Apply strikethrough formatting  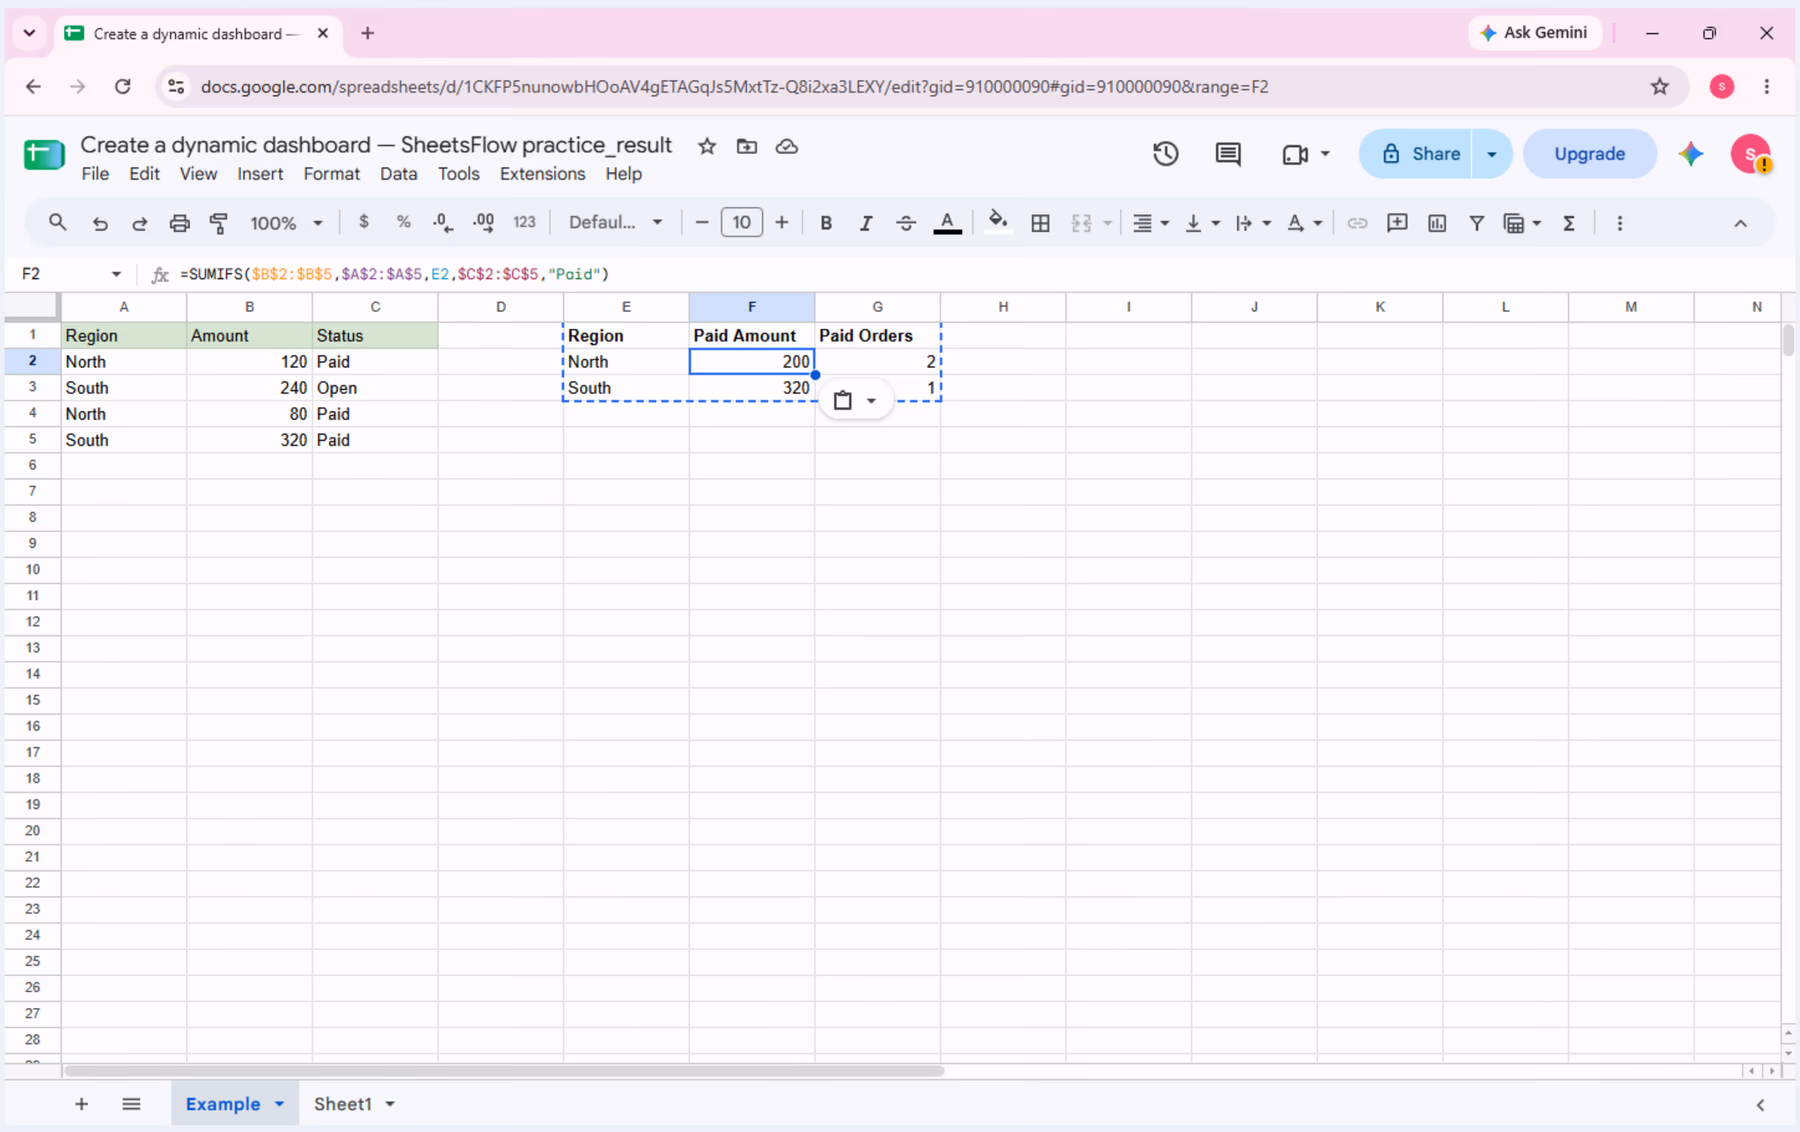[905, 223]
